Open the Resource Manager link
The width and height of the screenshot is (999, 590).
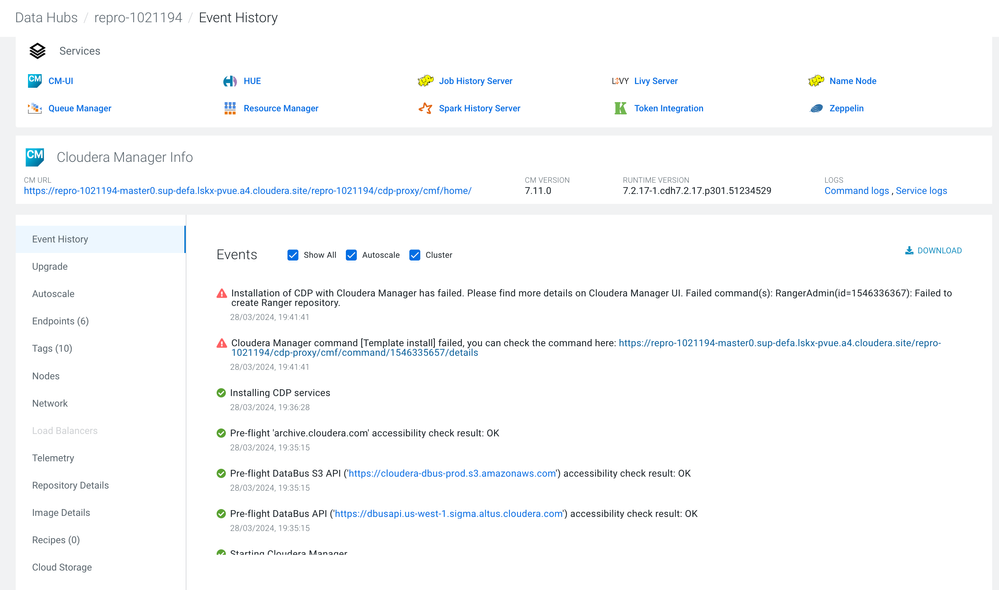pyautogui.click(x=281, y=108)
